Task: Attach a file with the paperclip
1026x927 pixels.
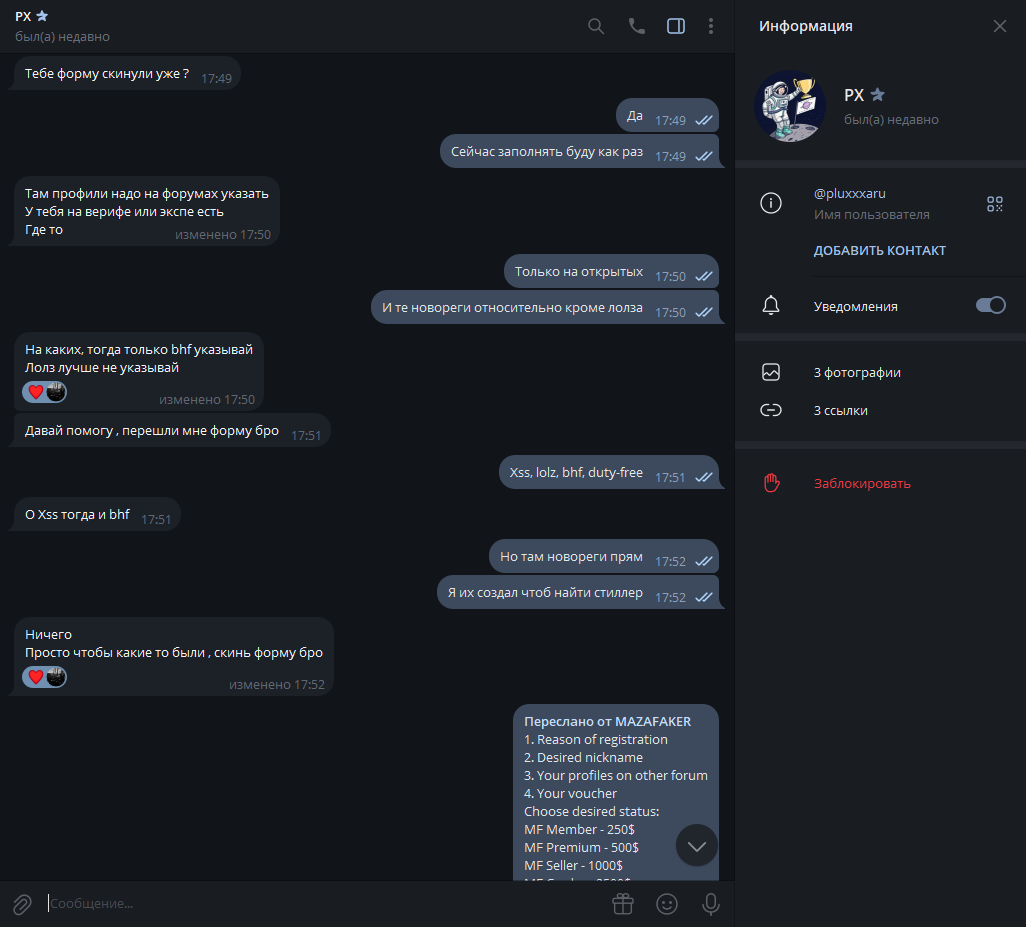Action: click(x=22, y=904)
